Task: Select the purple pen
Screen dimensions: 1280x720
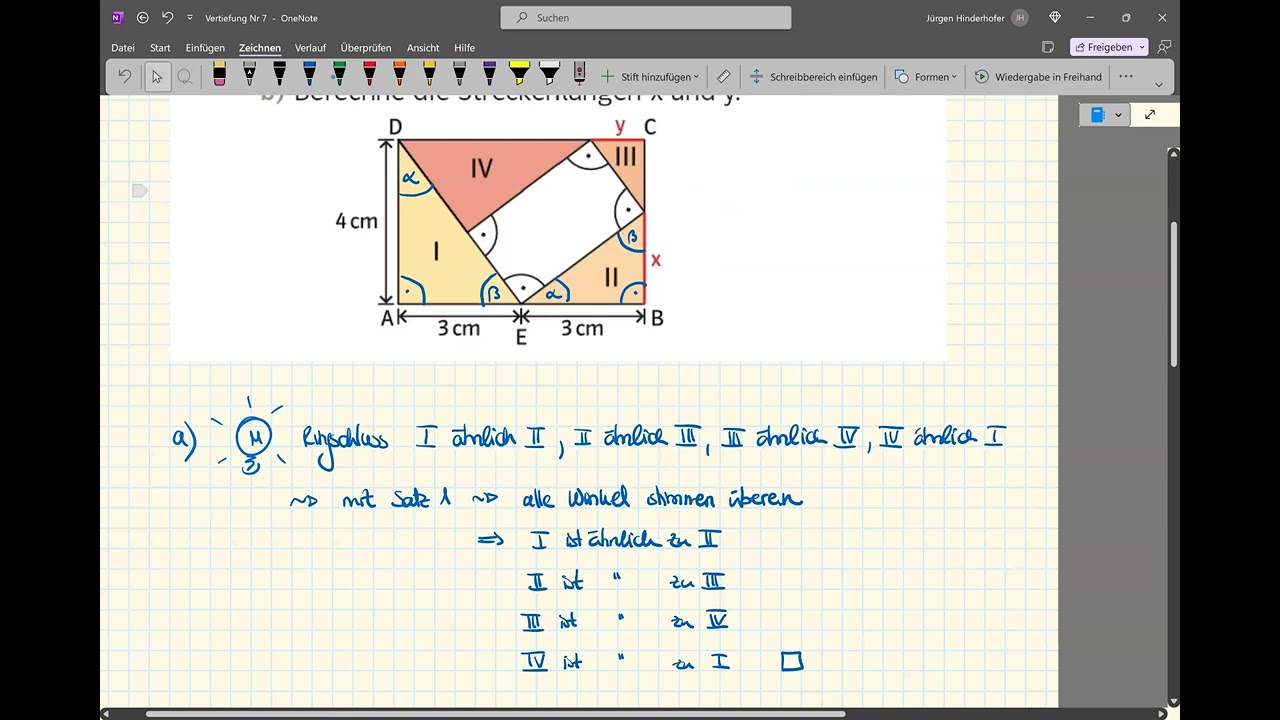Action: (489, 75)
